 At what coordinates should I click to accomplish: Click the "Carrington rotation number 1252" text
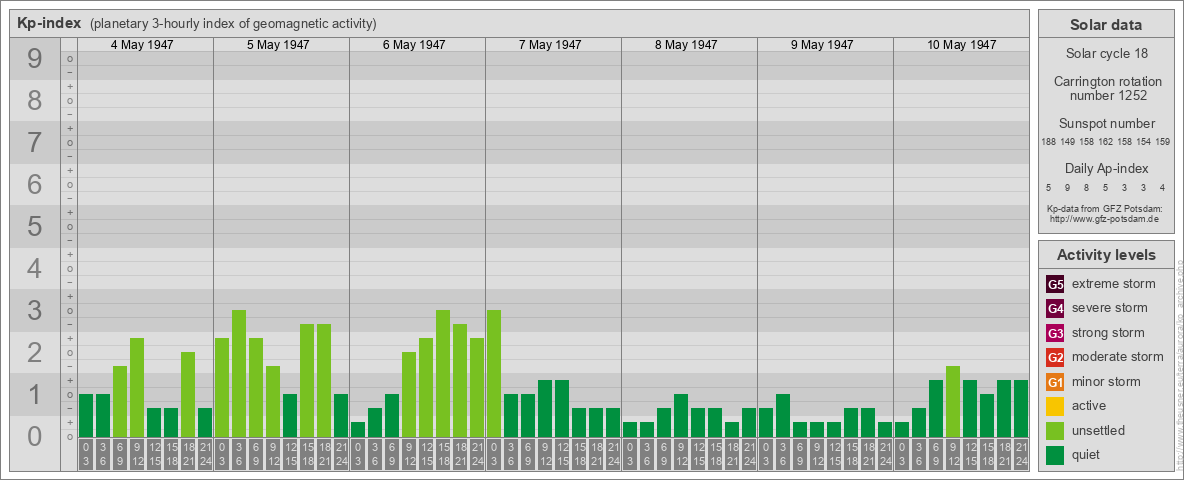click(1106, 88)
